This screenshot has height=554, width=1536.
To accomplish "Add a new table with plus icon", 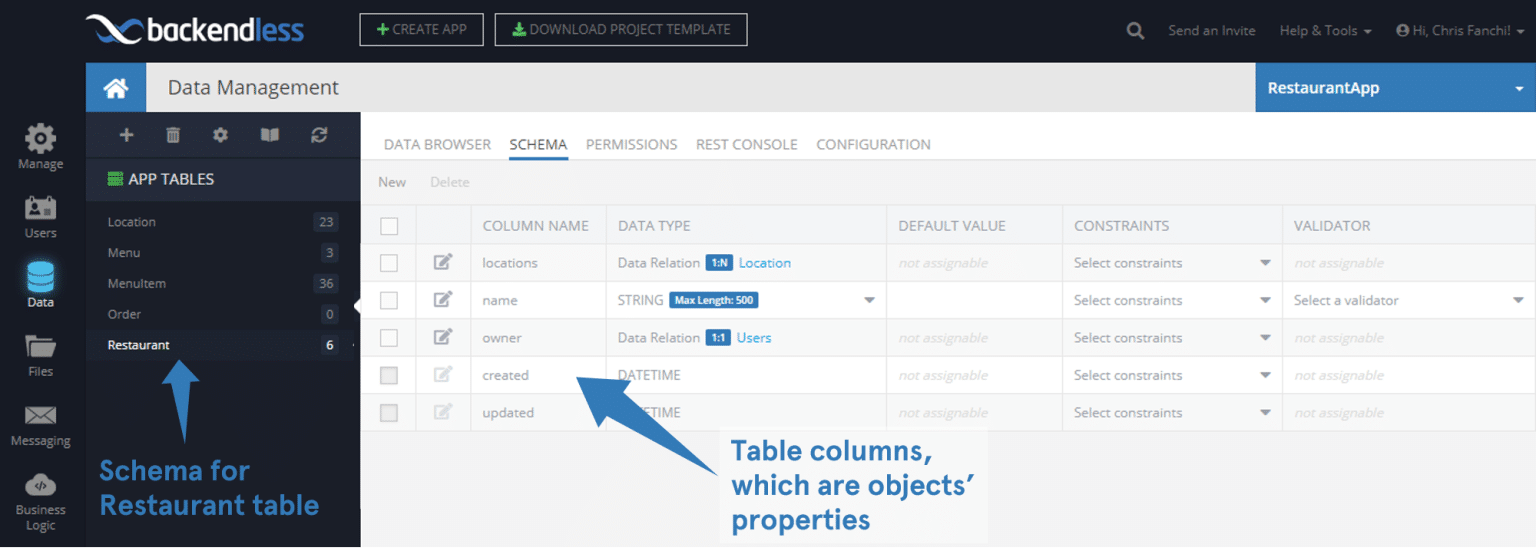I will point(126,135).
